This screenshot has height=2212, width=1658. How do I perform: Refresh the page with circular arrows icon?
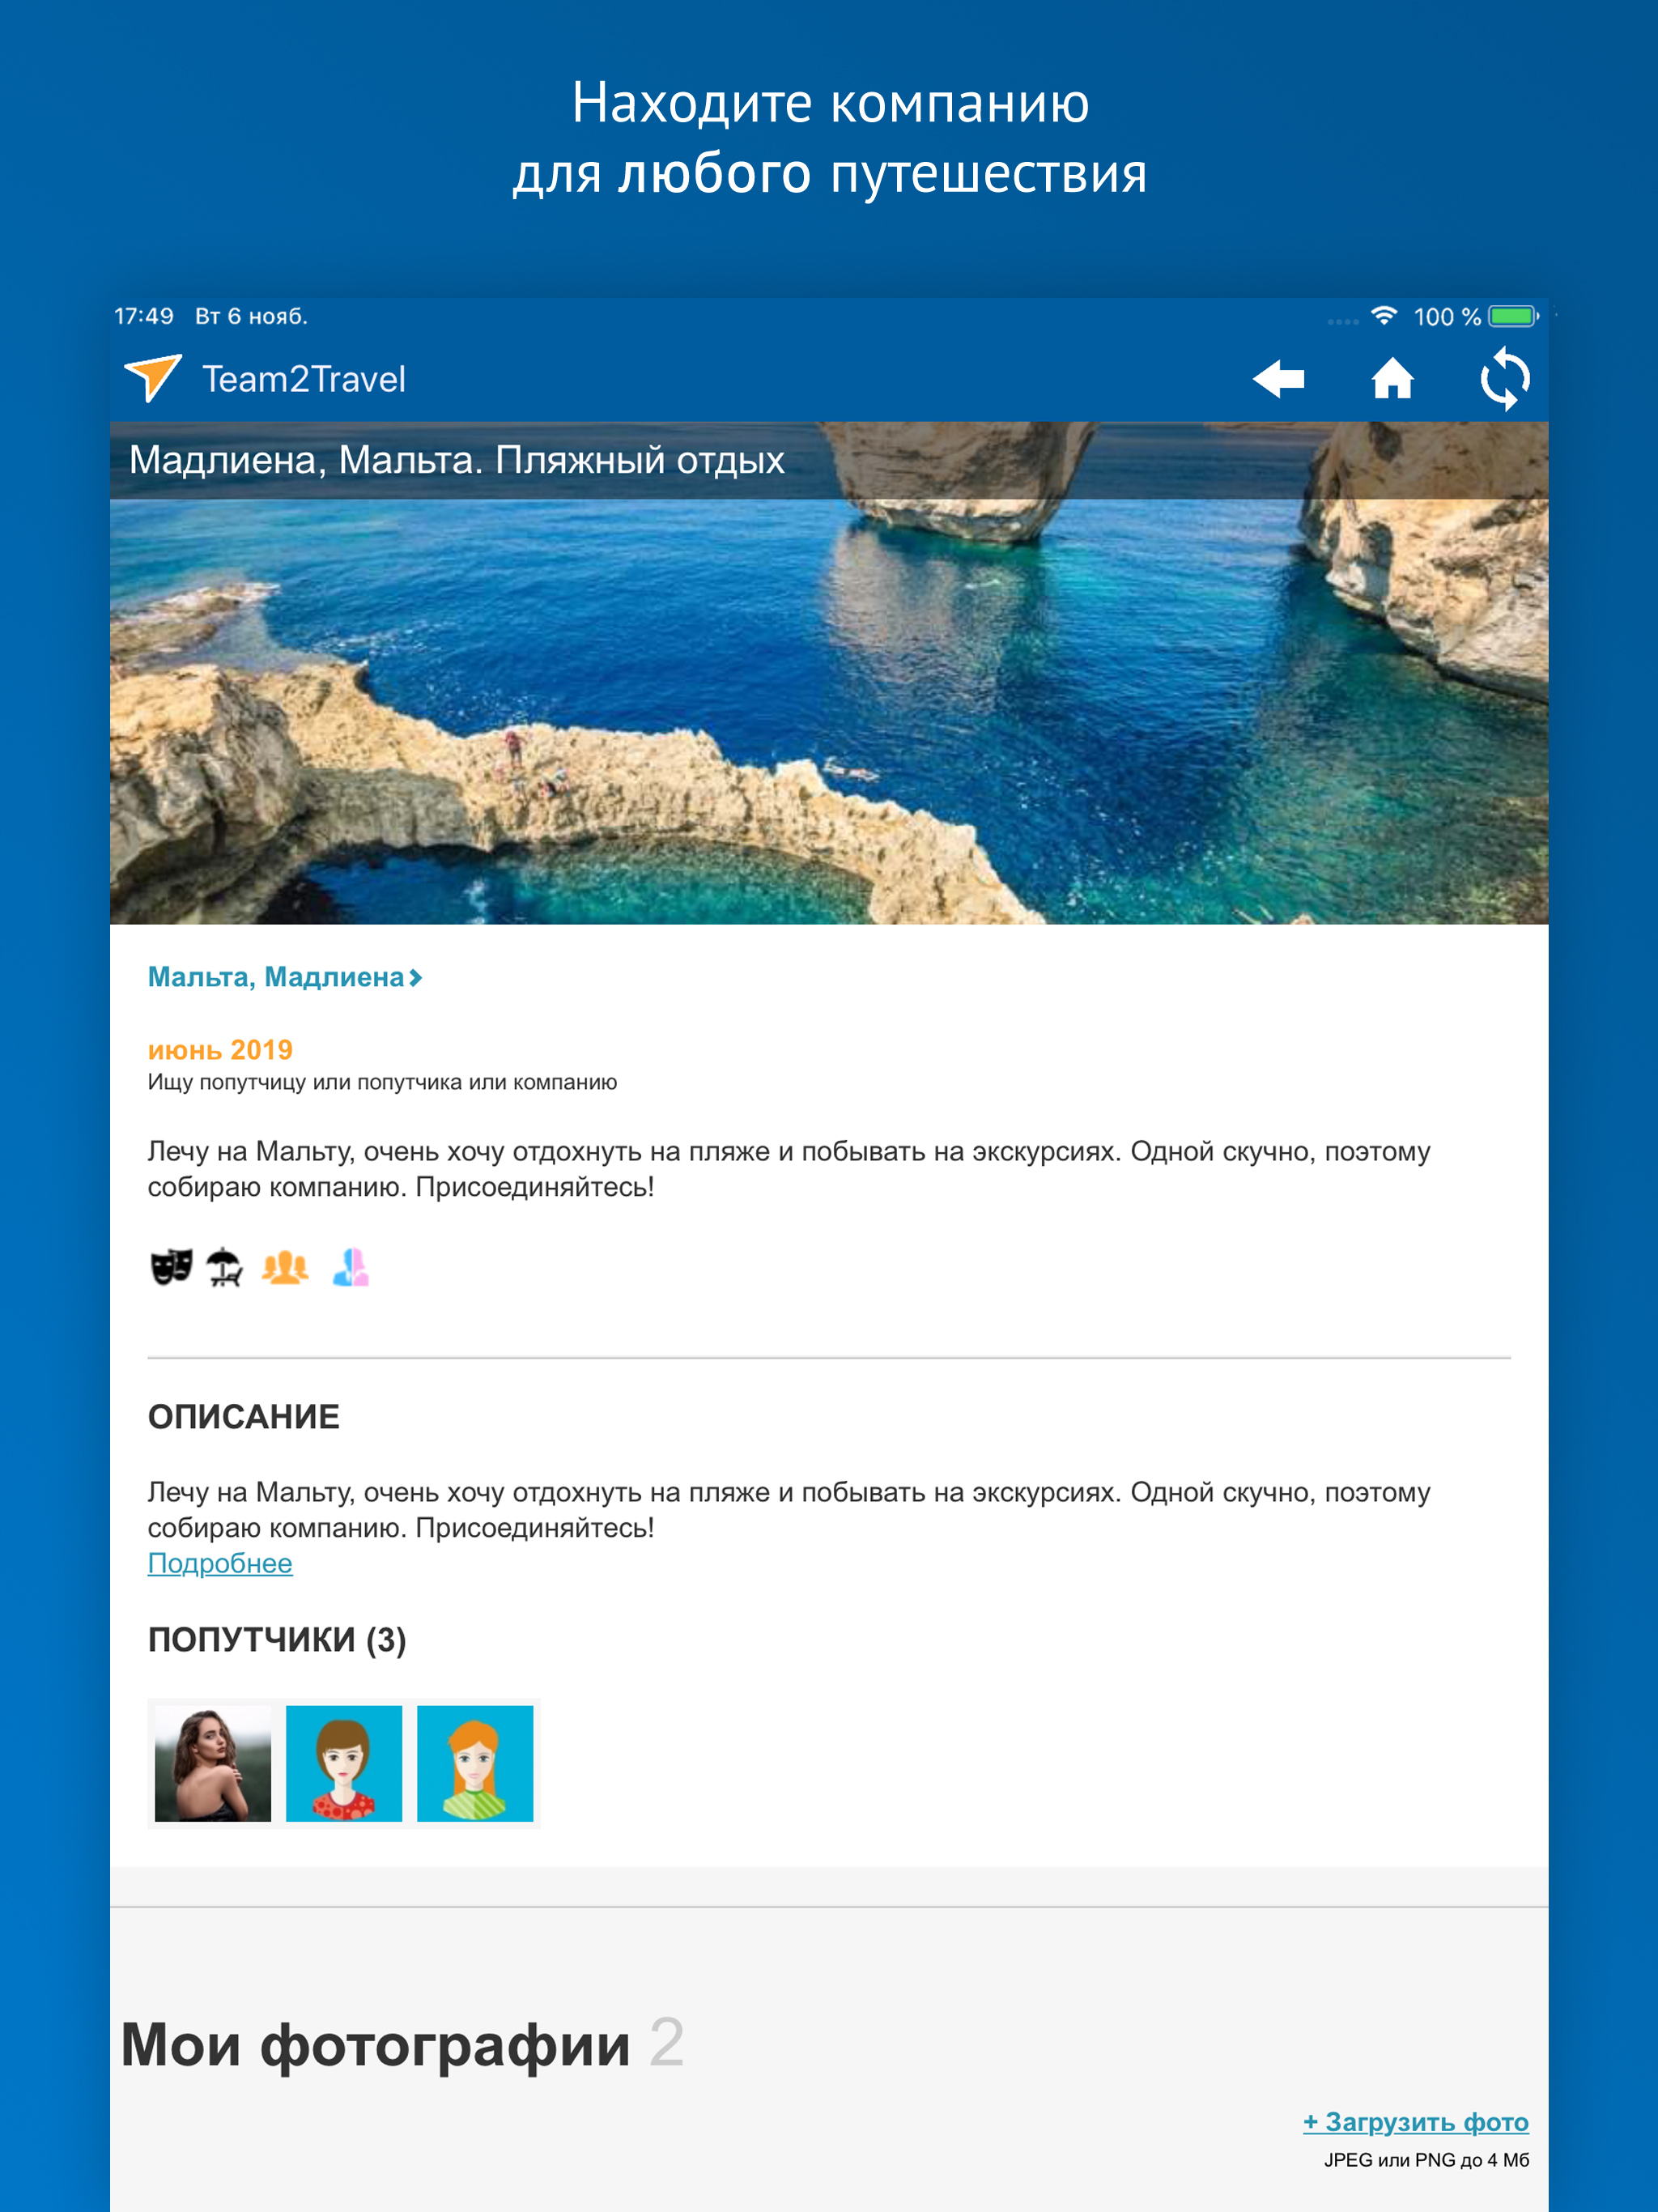1505,379
